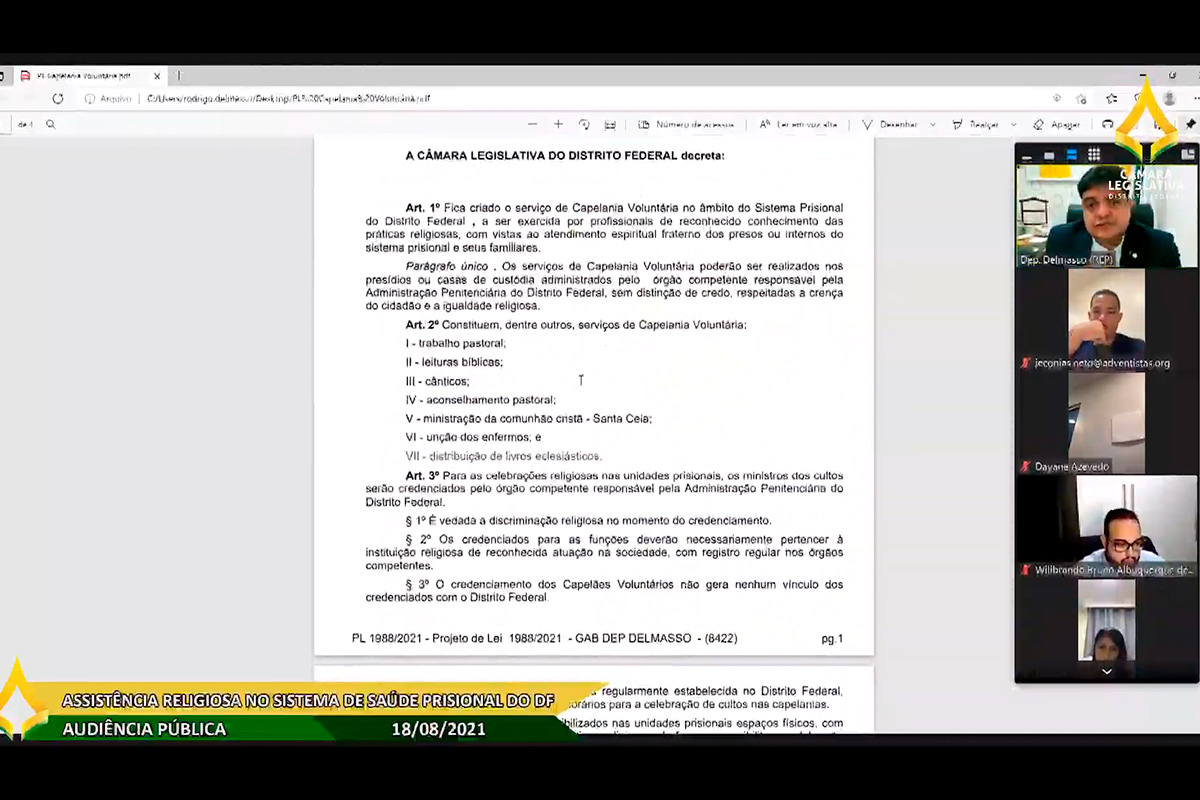This screenshot has height=800, width=1200.
Task: Open the PDF search magnifier
Action: click(50, 125)
